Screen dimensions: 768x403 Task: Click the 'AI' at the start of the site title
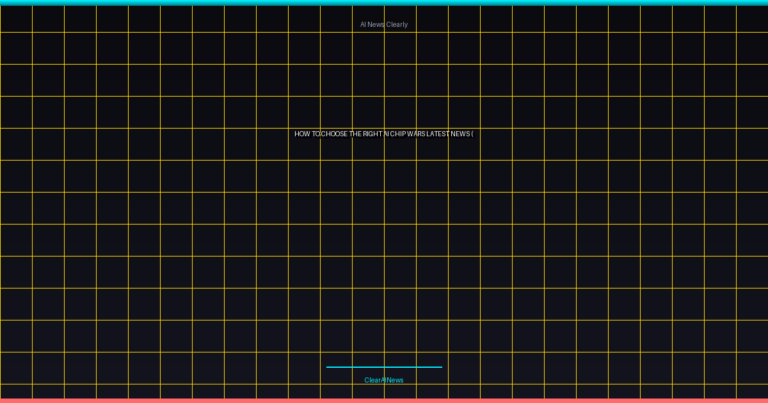[364, 24]
